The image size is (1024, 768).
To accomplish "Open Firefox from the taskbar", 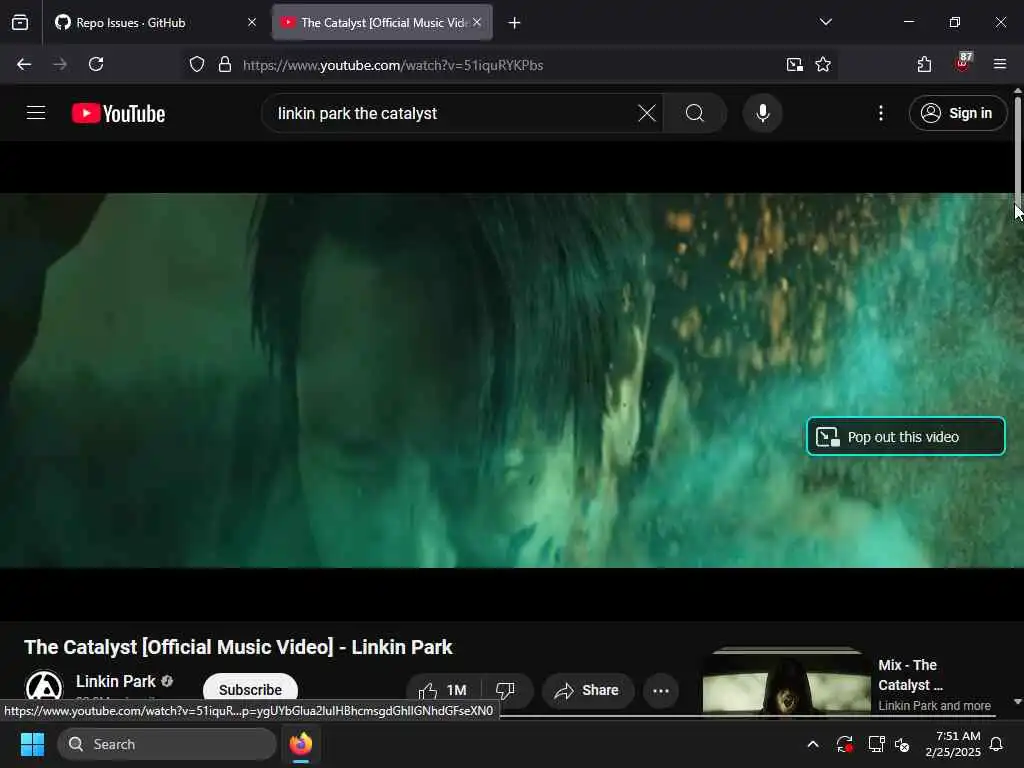I will click(301, 744).
